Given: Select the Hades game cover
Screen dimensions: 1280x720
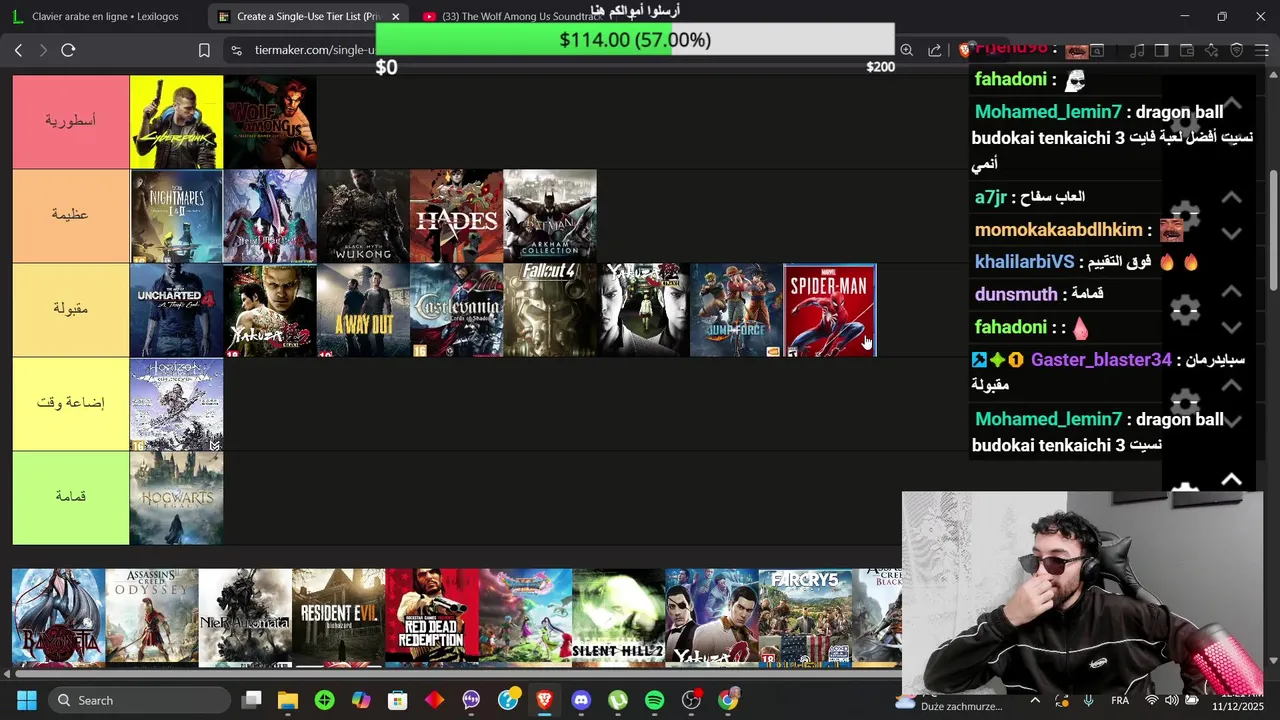Looking at the screenshot, I should click(x=456, y=216).
